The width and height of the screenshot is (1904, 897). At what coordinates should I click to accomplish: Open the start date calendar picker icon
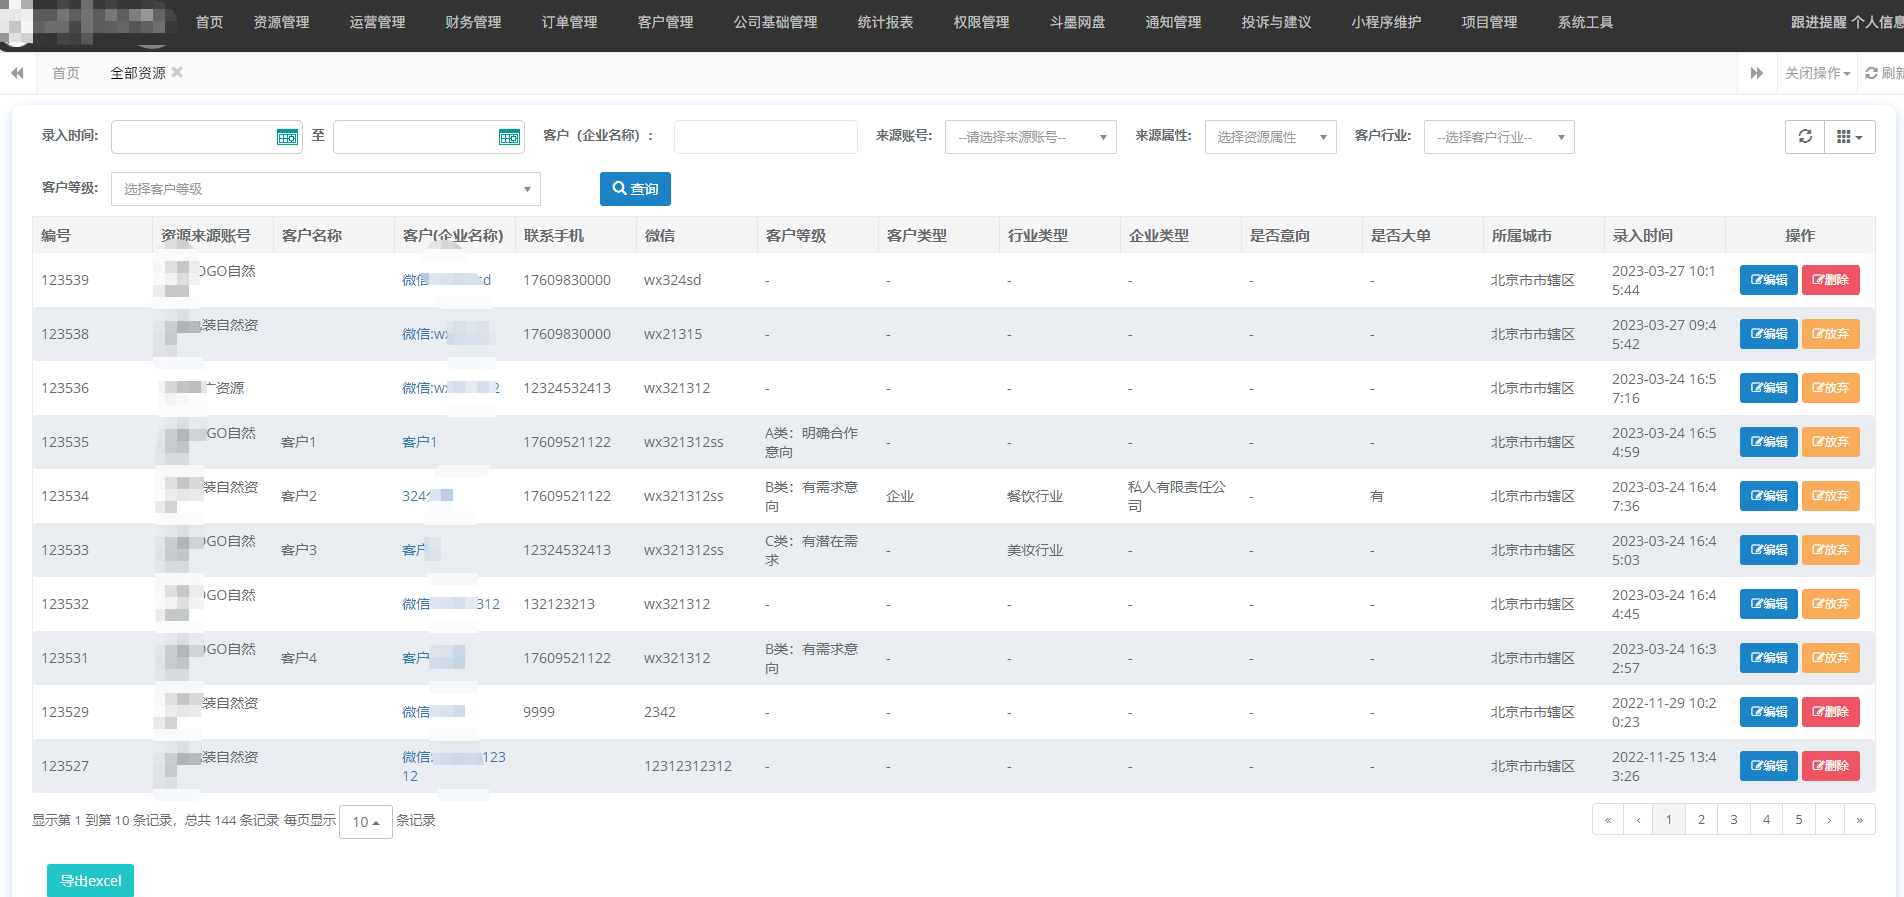click(x=287, y=137)
